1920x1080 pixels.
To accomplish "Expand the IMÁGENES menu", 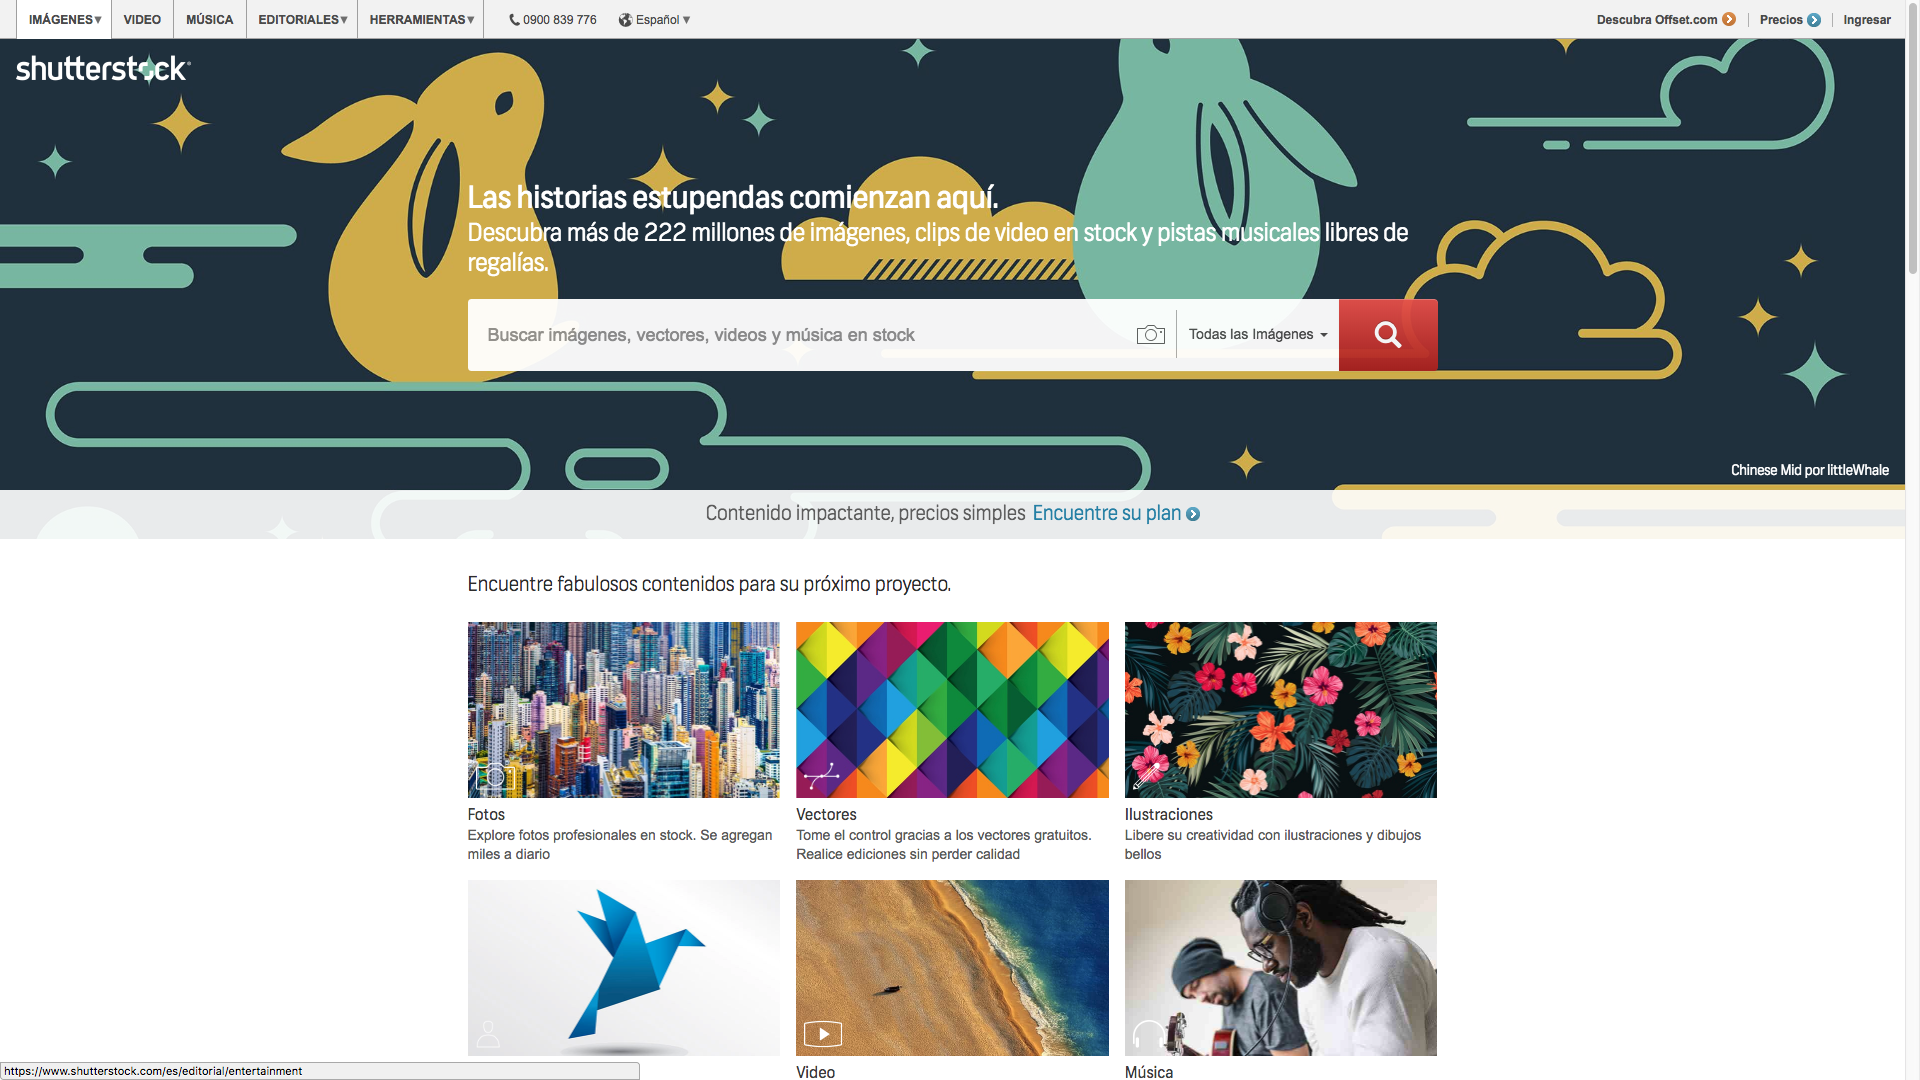I will (65, 19).
